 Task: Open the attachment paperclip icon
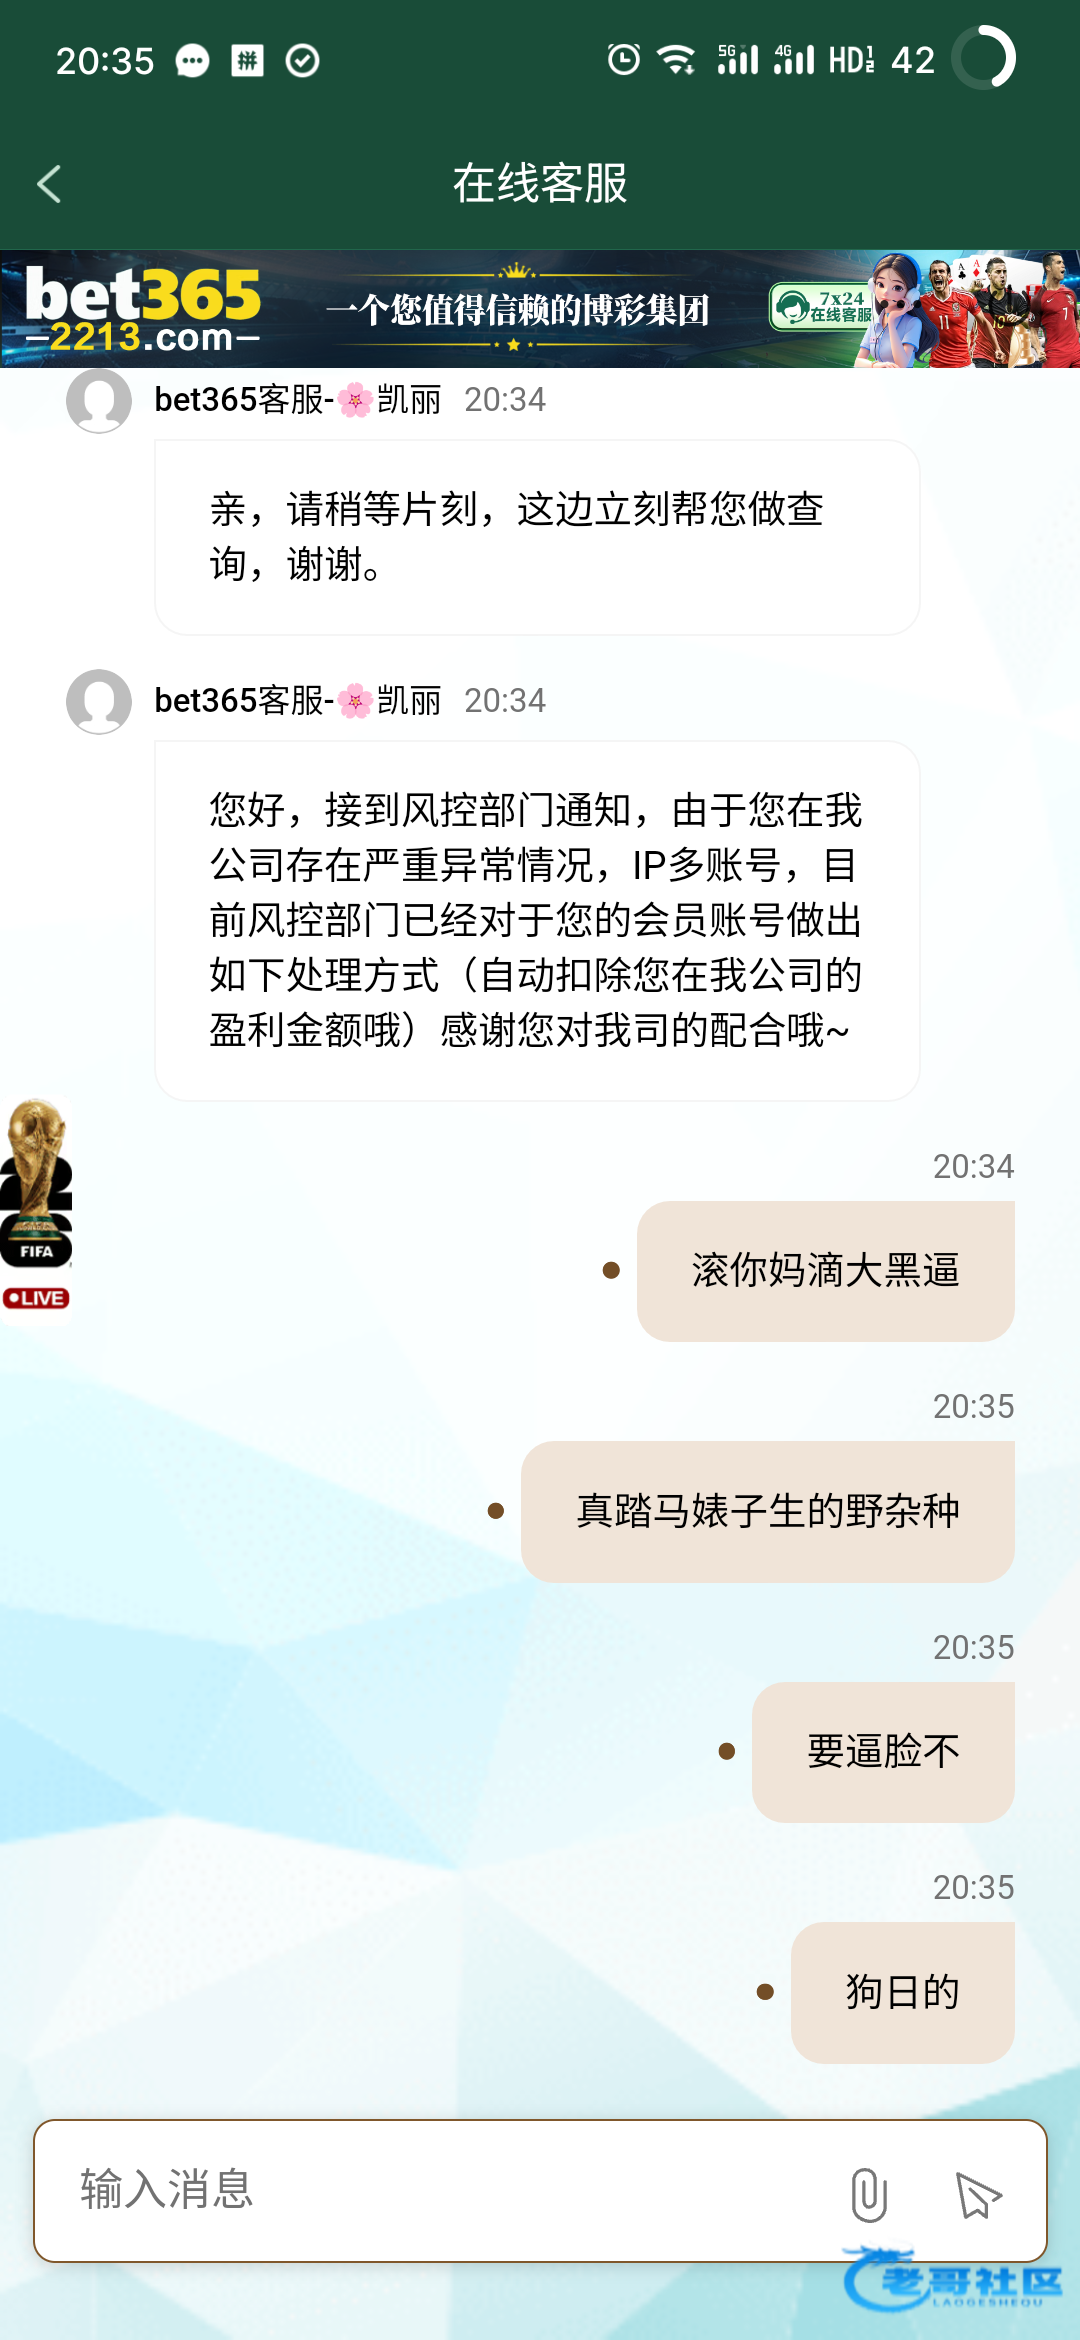[x=868, y=2195]
